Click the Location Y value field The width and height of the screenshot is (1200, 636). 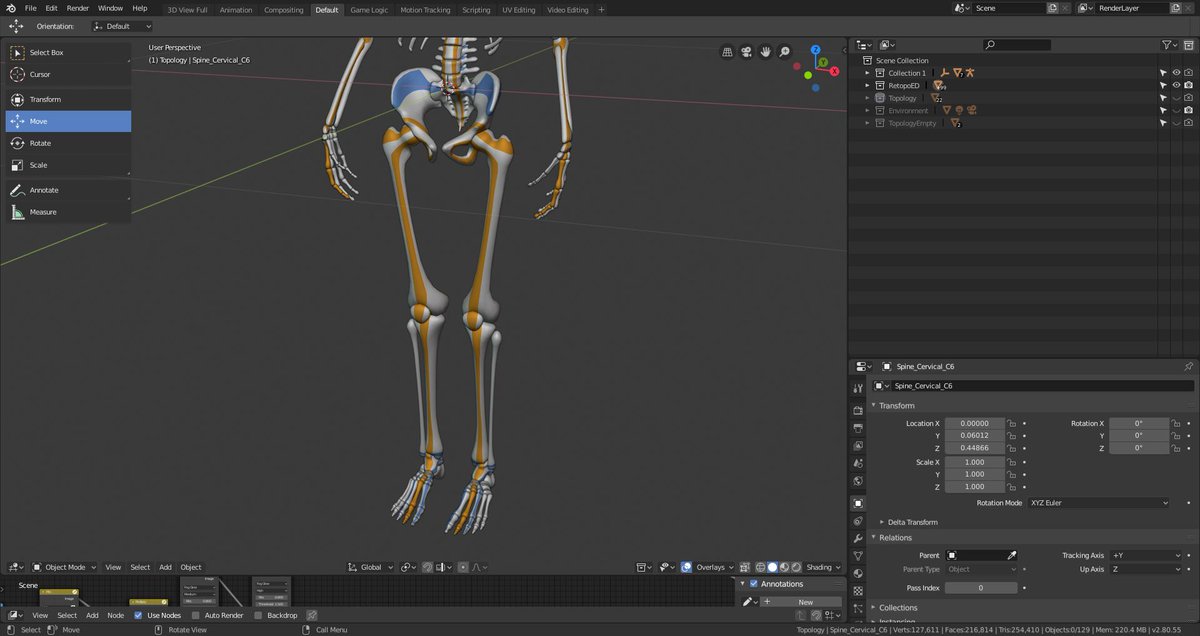(x=974, y=436)
